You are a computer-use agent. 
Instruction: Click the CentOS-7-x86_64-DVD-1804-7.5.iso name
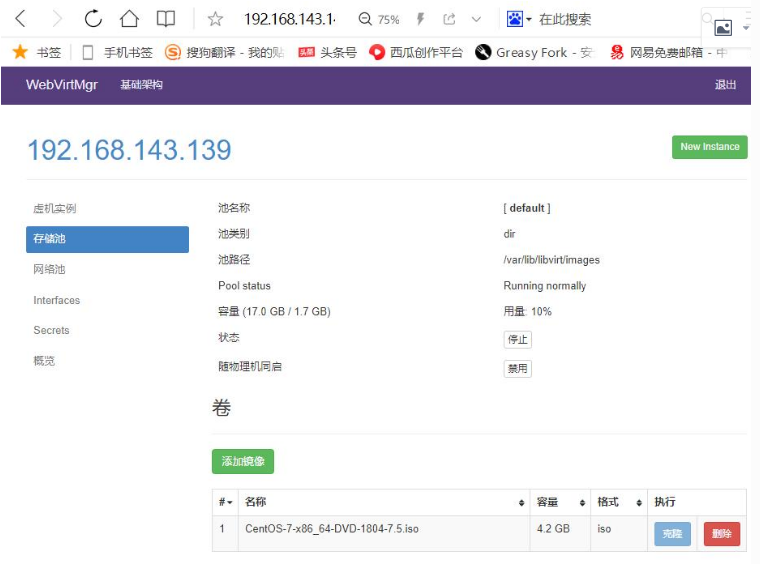click(332, 529)
